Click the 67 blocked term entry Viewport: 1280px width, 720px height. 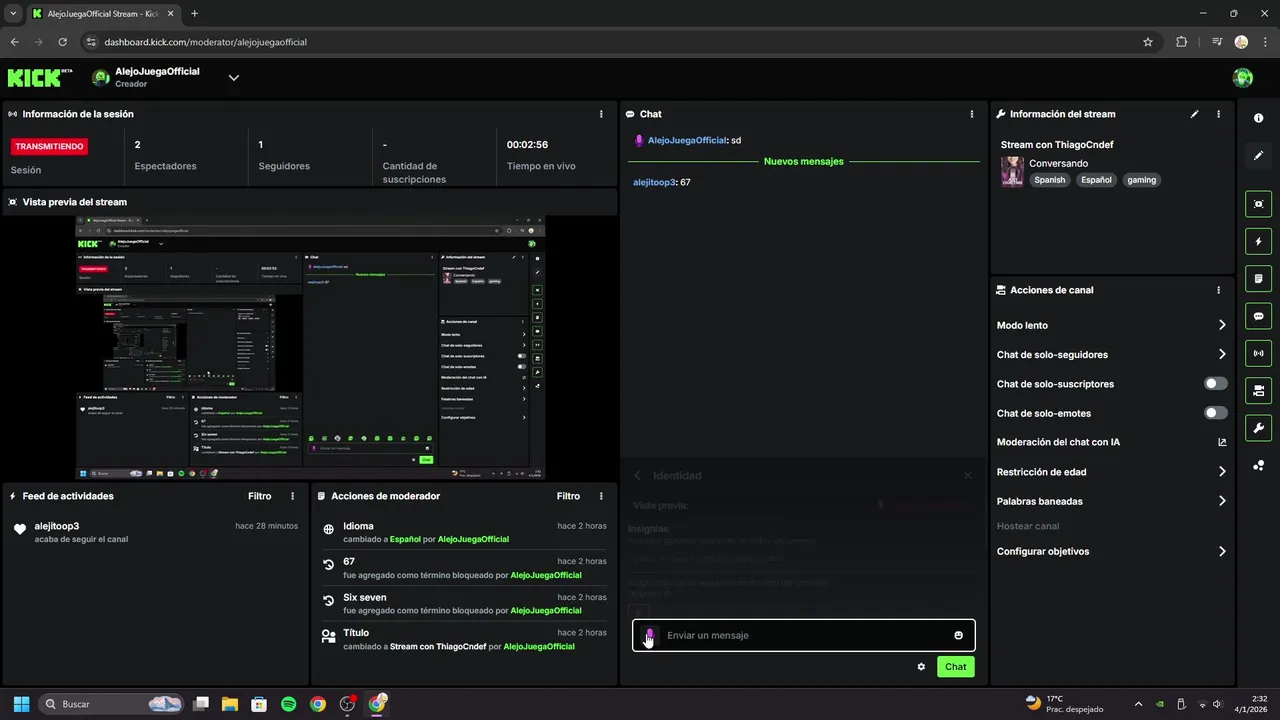coord(464,568)
